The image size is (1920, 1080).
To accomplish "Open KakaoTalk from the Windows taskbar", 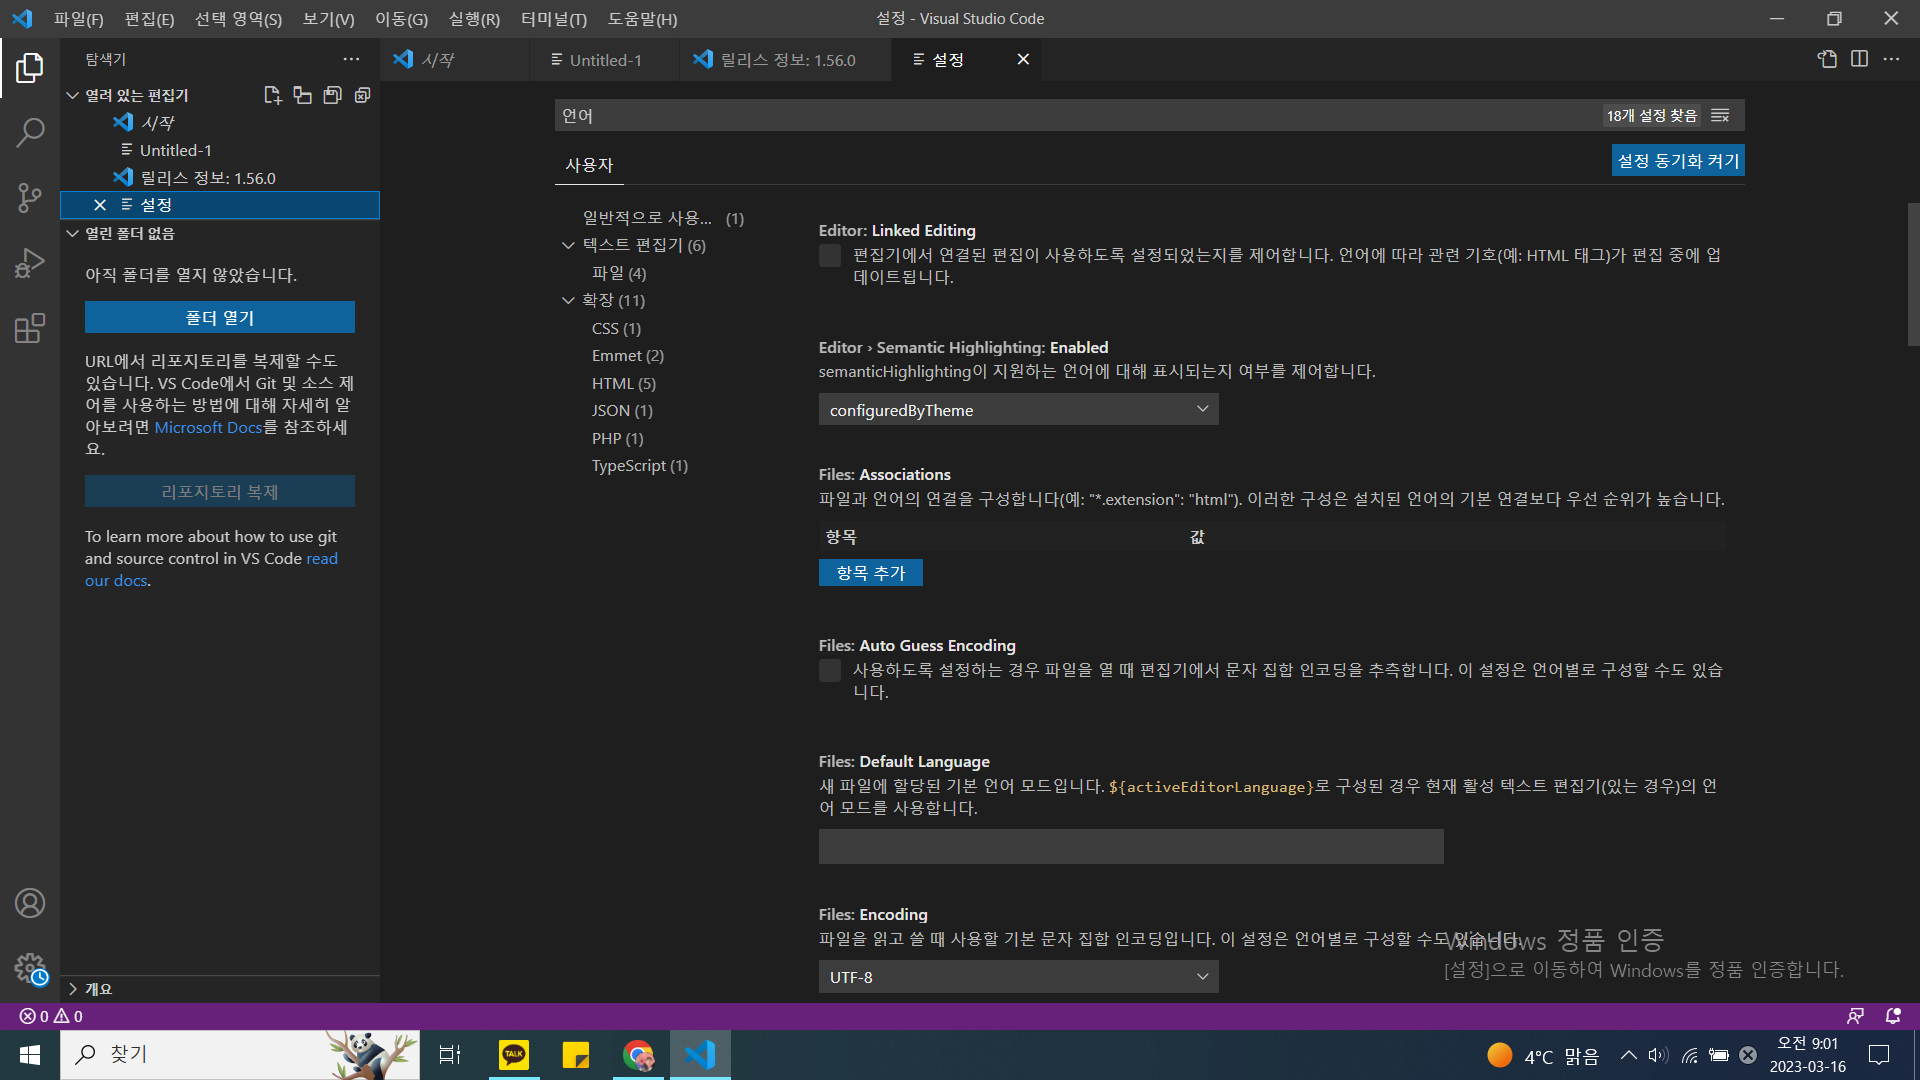I will pyautogui.click(x=514, y=1054).
